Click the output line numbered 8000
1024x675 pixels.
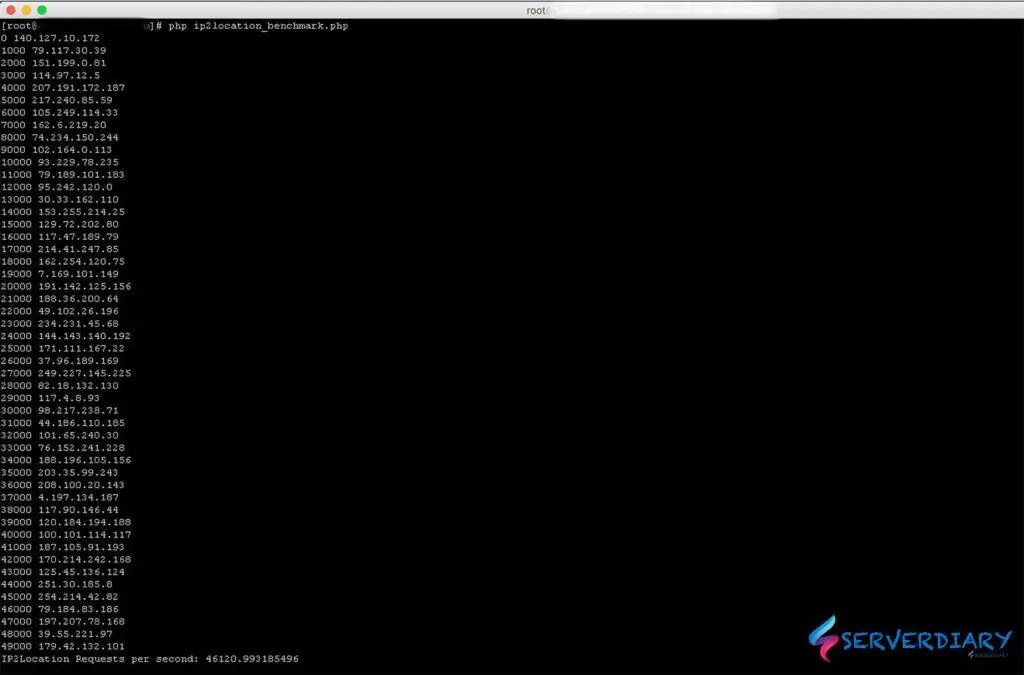[x=59, y=138]
